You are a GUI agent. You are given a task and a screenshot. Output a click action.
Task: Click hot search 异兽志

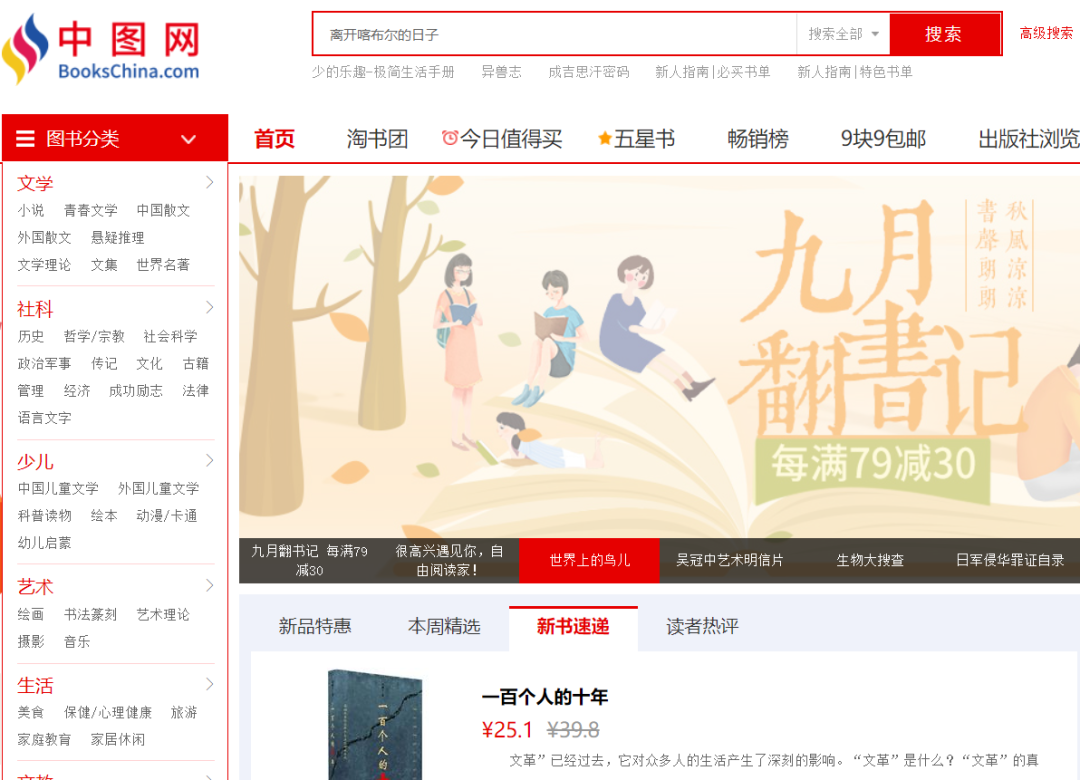[x=501, y=72]
